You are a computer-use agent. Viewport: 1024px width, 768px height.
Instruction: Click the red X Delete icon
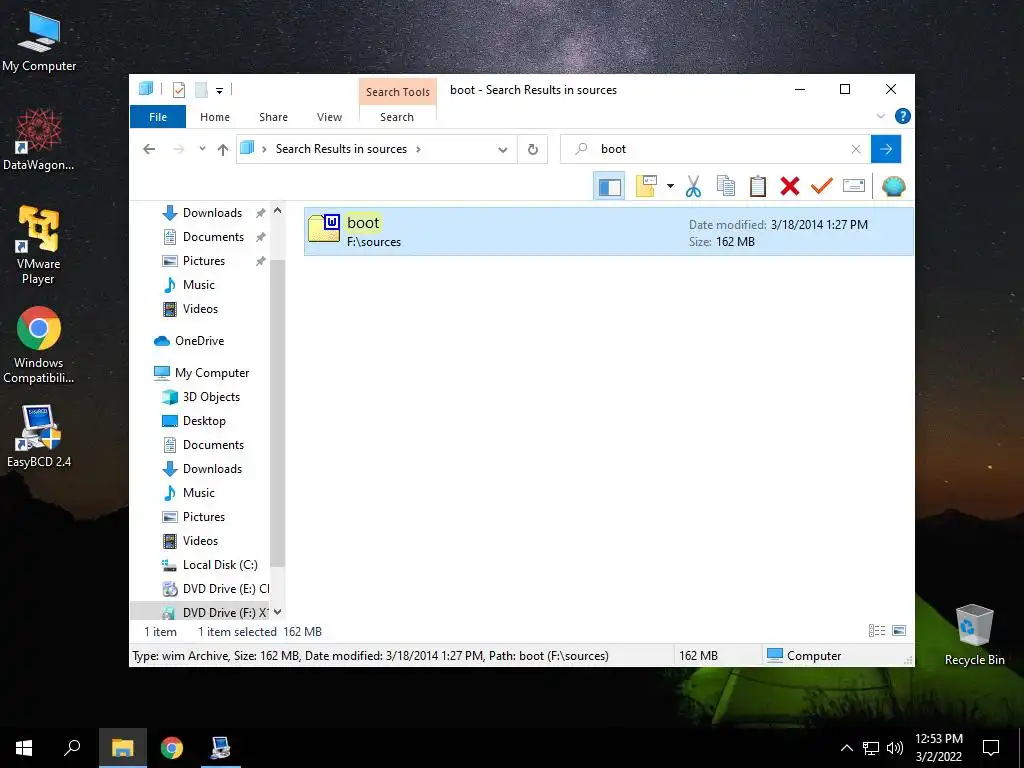(x=790, y=187)
